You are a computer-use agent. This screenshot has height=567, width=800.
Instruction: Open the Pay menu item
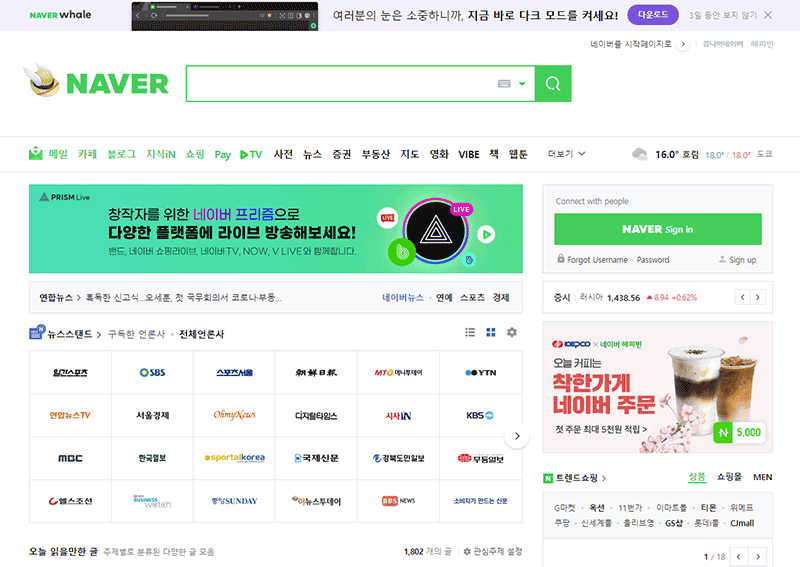pyautogui.click(x=222, y=154)
